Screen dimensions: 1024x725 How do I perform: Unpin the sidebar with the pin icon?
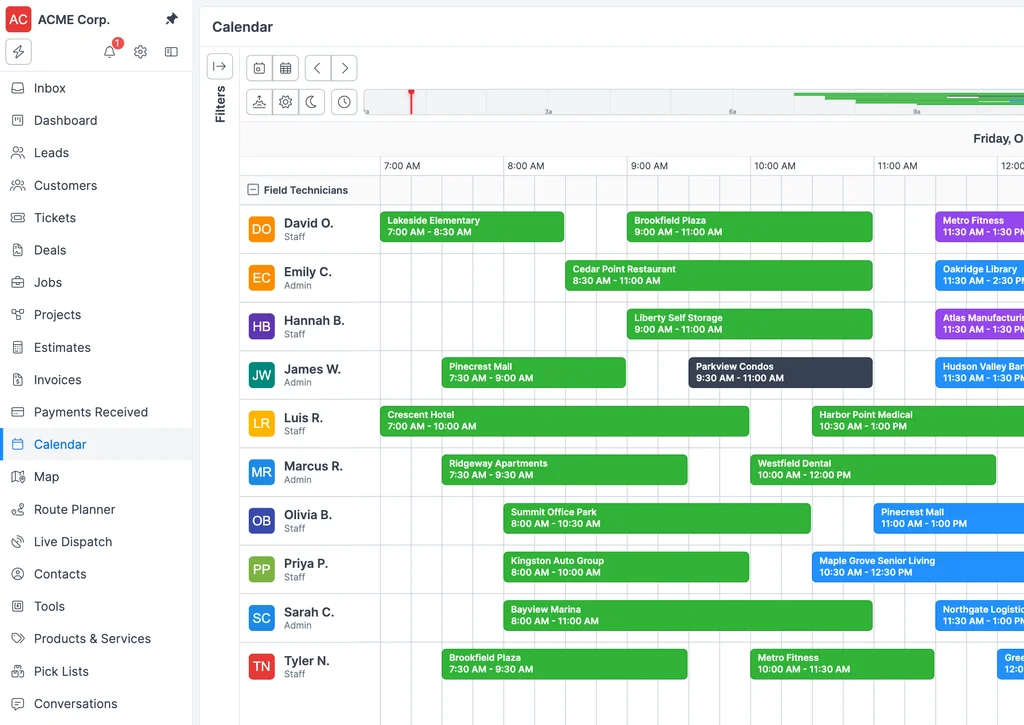click(171, 19)
